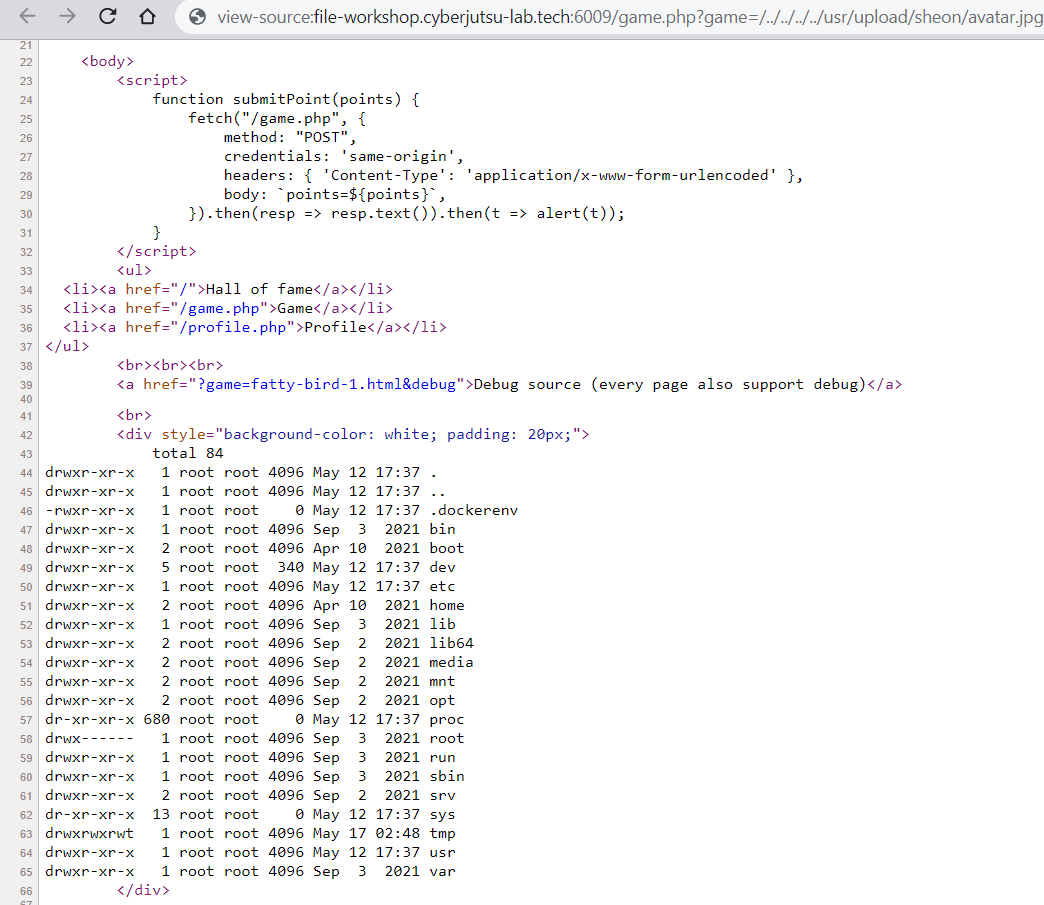1044x905 pixels.
Task: Click the method: "POST" line
Action: (x=290, y=137)
